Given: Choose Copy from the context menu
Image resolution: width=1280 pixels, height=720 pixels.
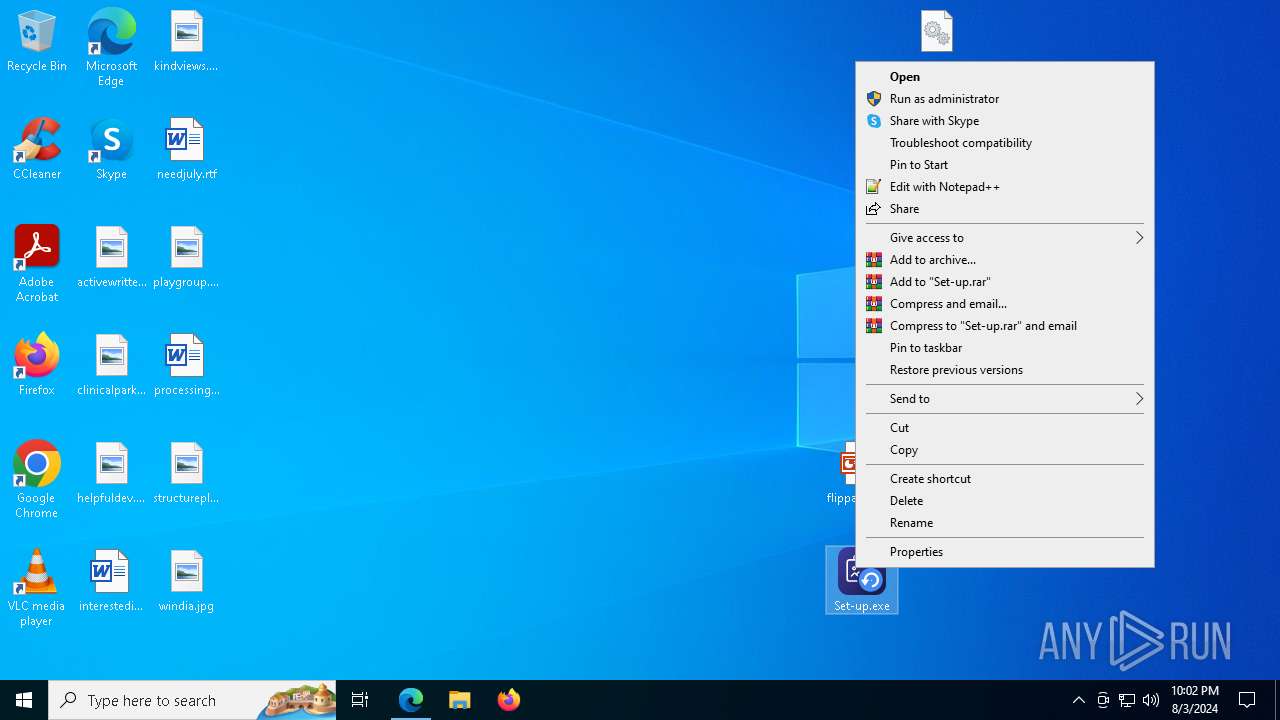Looking at the screenshot, I should (x=1005, y=450).
